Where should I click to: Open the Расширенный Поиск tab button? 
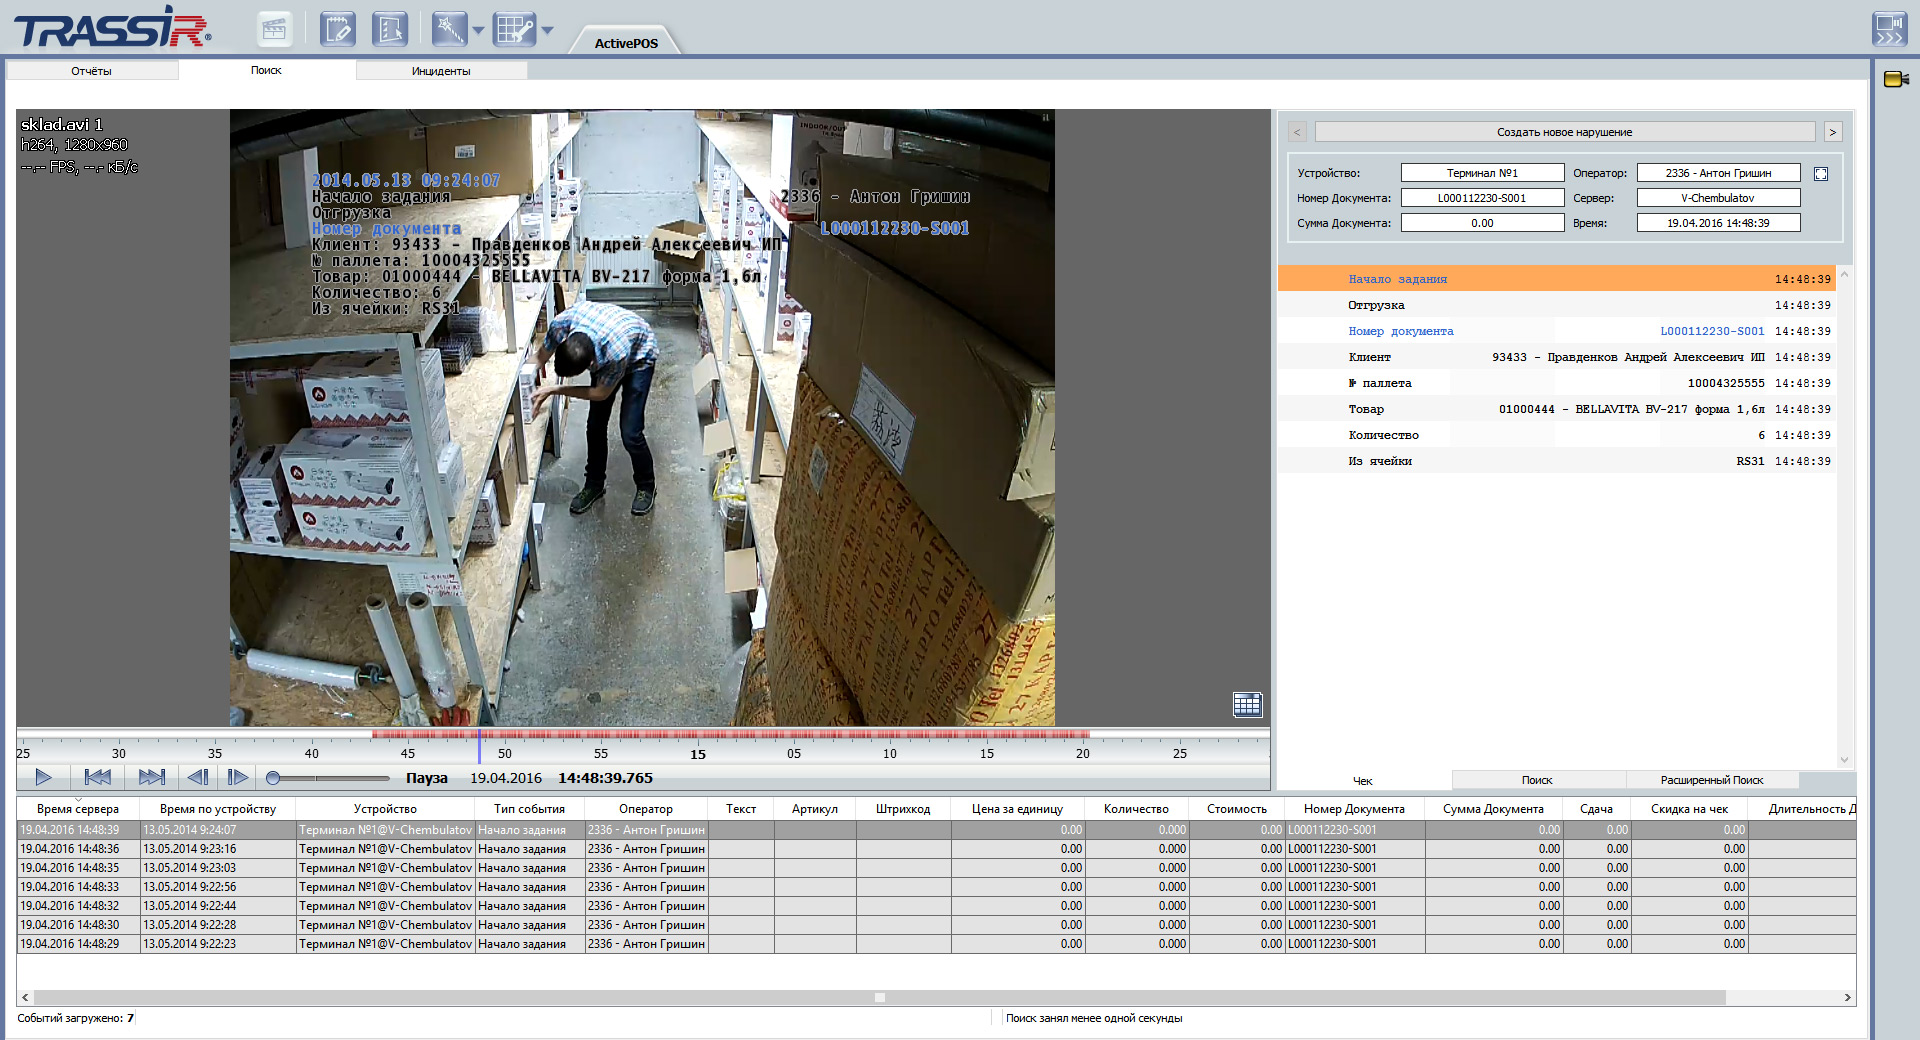click(1711, 780)
